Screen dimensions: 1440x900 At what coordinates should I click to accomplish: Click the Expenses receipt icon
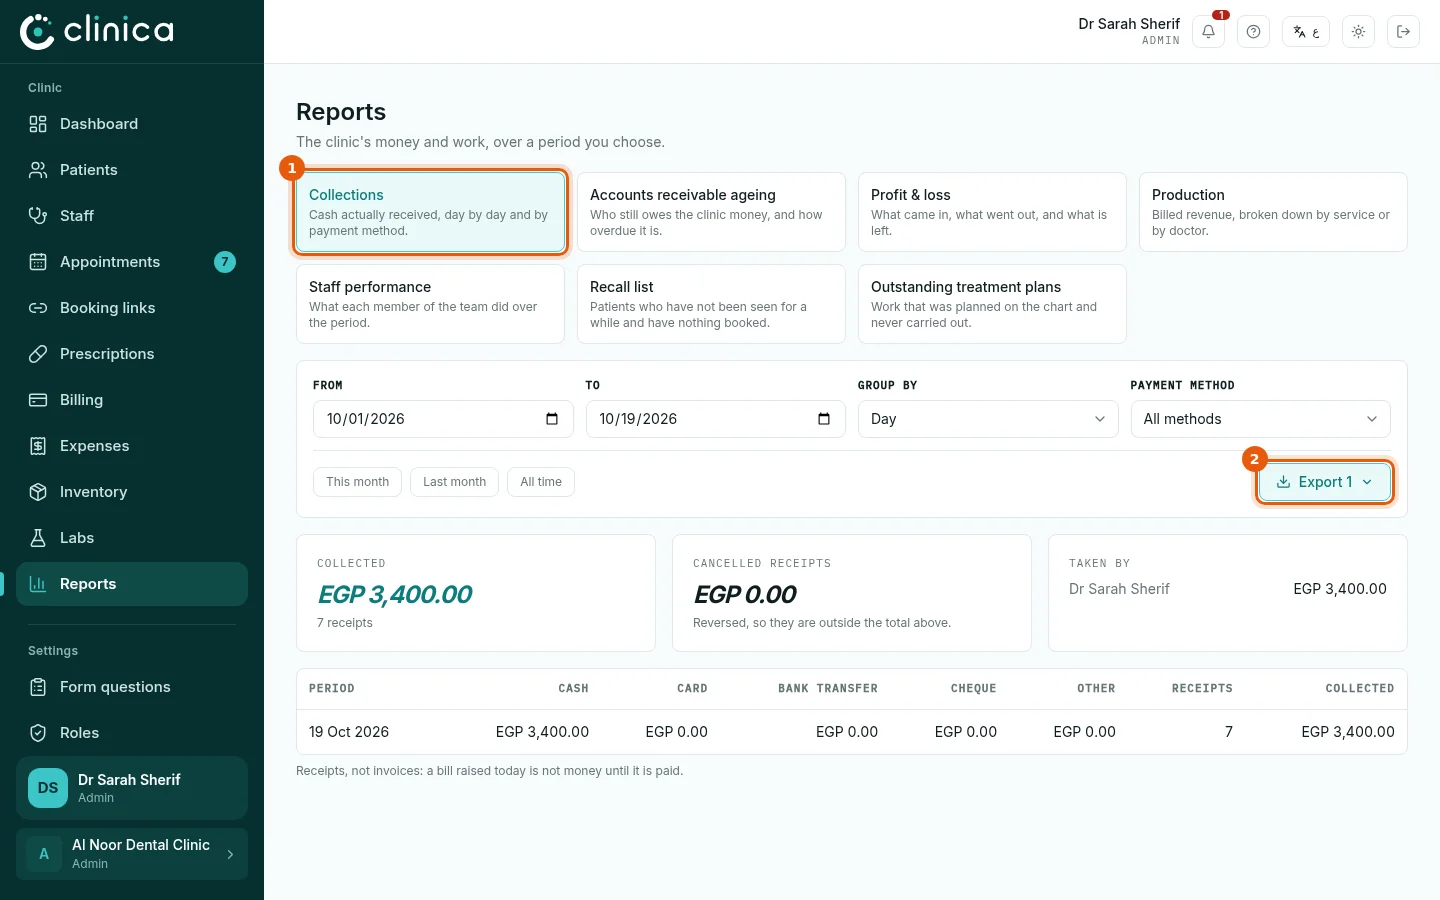click(38, 446)
